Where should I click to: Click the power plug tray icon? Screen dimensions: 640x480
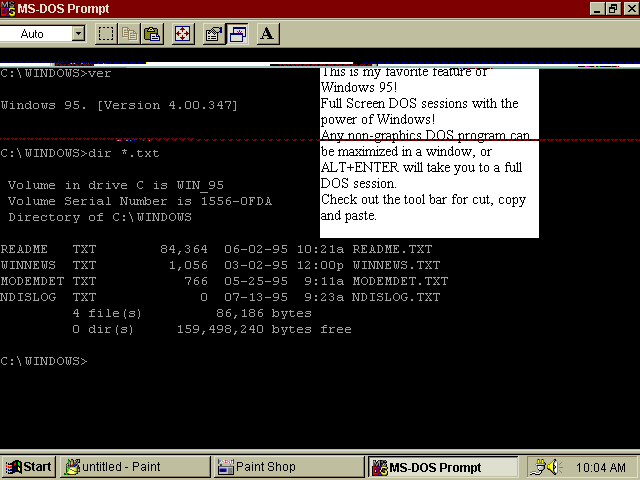pyautogui.click(x=539, y=467)
